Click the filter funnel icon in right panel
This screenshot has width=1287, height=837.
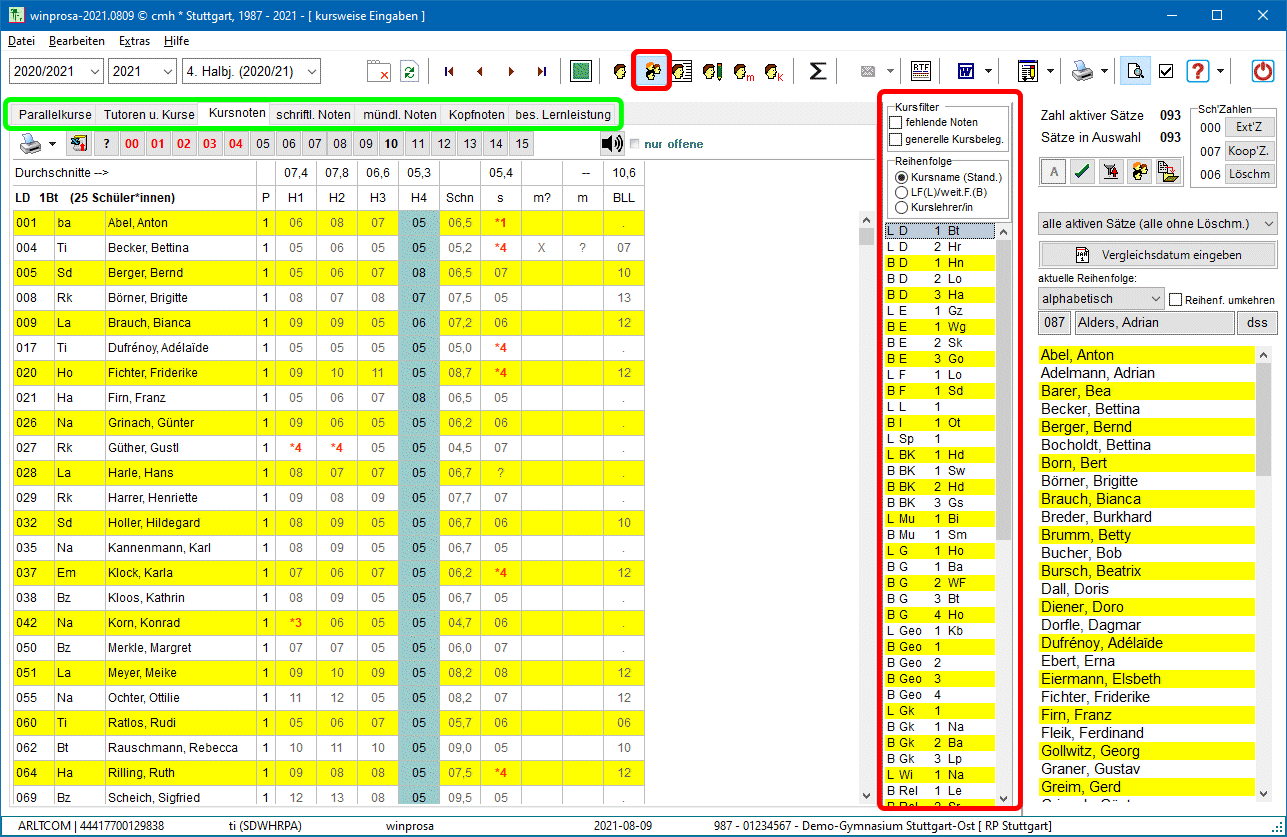pos(1109,172)
